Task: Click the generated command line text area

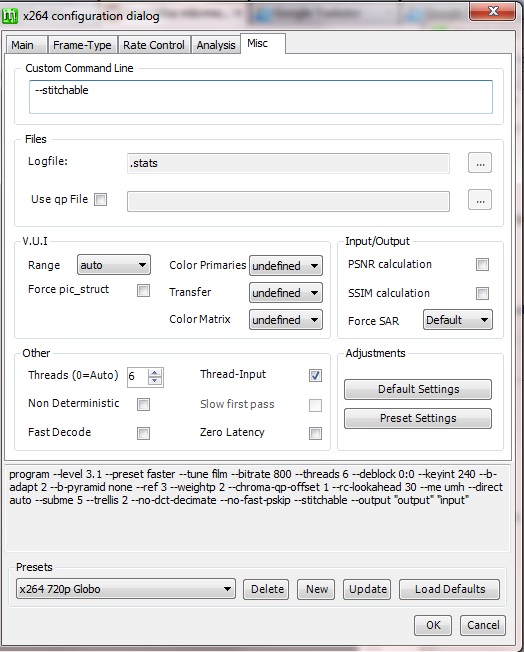Action: click(257, 508)
